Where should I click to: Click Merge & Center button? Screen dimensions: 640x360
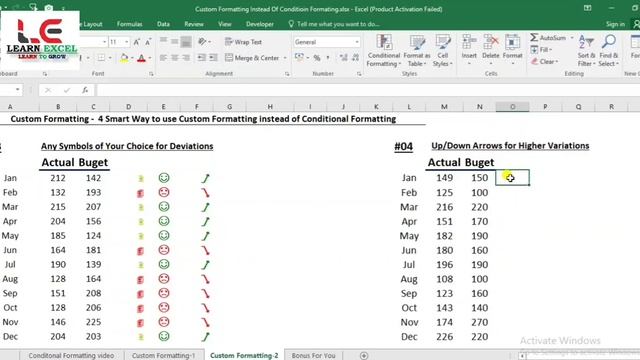click(x=252, y=58)
